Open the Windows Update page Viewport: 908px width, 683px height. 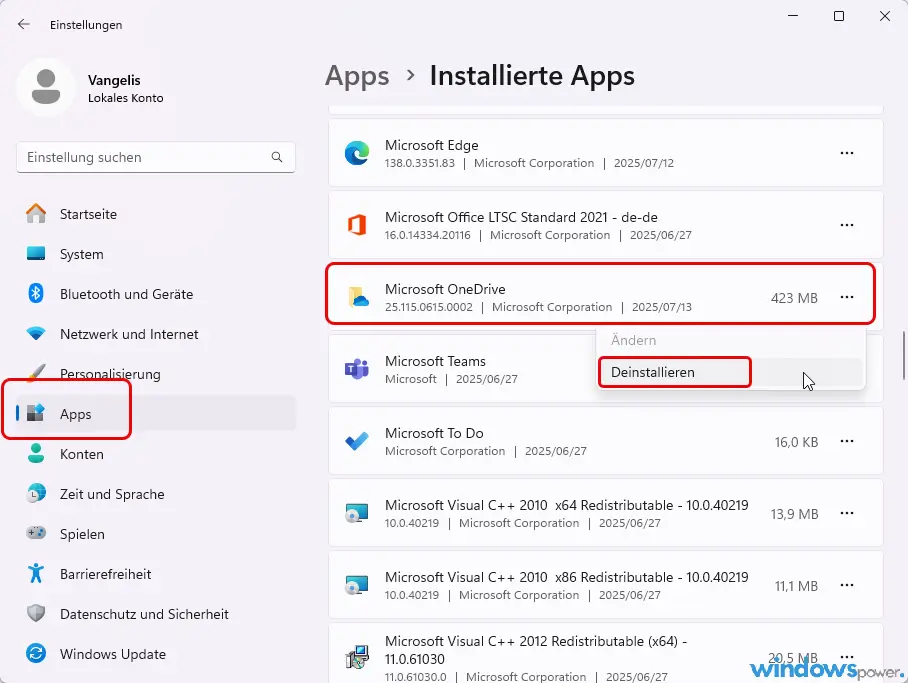point(156,653)
